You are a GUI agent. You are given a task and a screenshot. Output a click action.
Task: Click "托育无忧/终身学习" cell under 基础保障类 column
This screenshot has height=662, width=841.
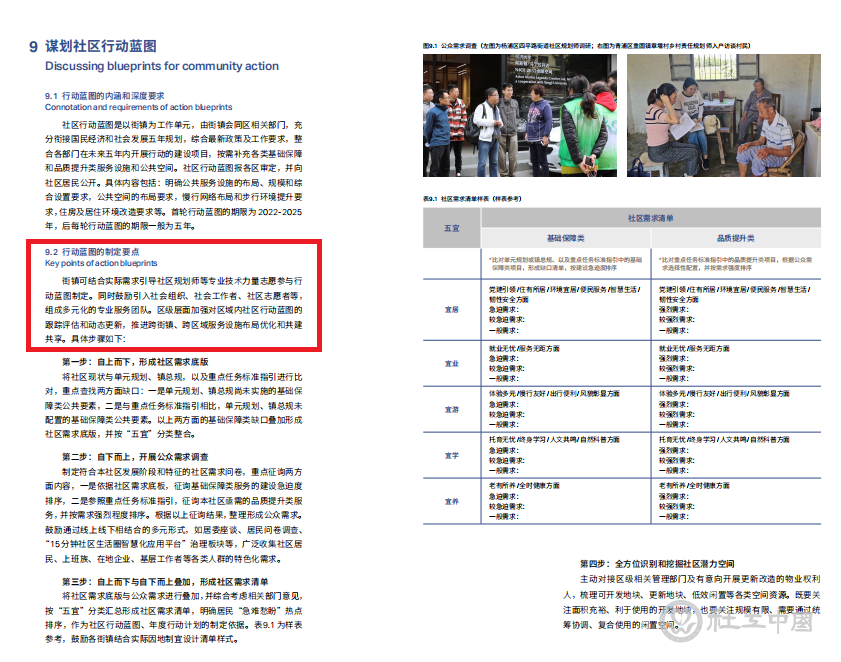click(x=554, y=439)
